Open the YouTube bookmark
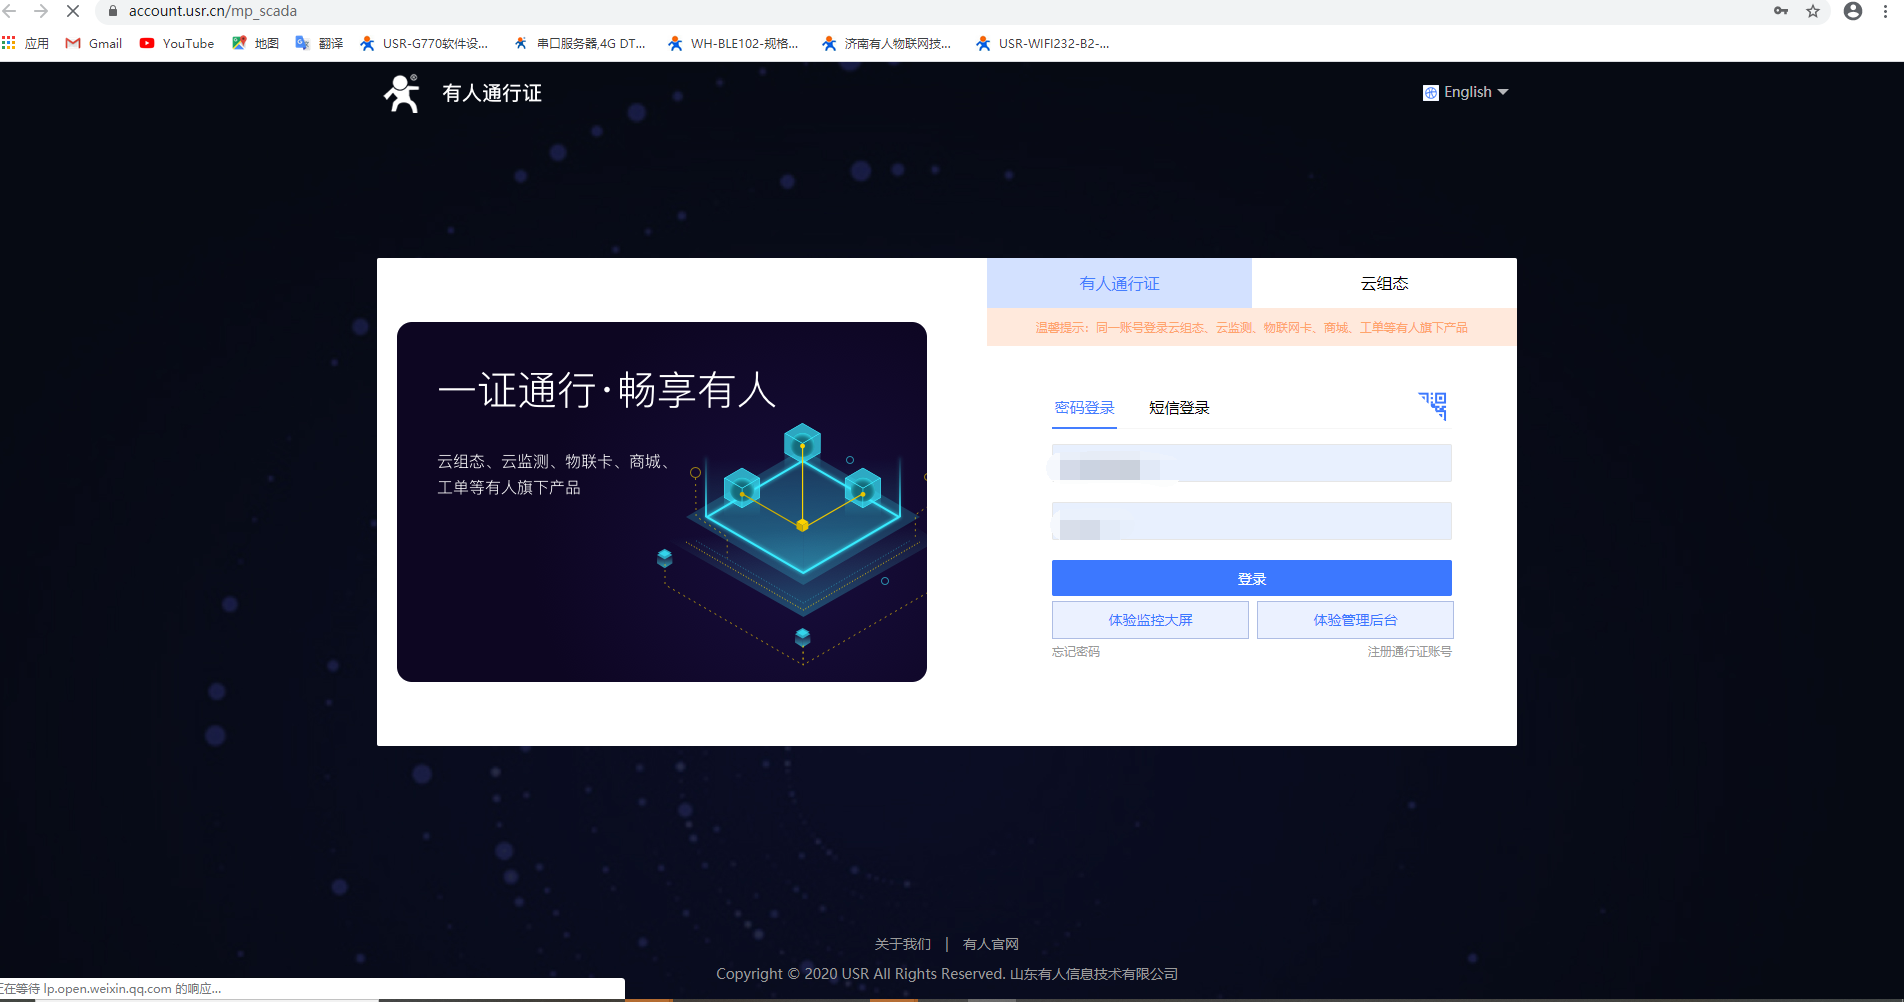This screenshot has height=1002, width=1904. click(177, 43)
